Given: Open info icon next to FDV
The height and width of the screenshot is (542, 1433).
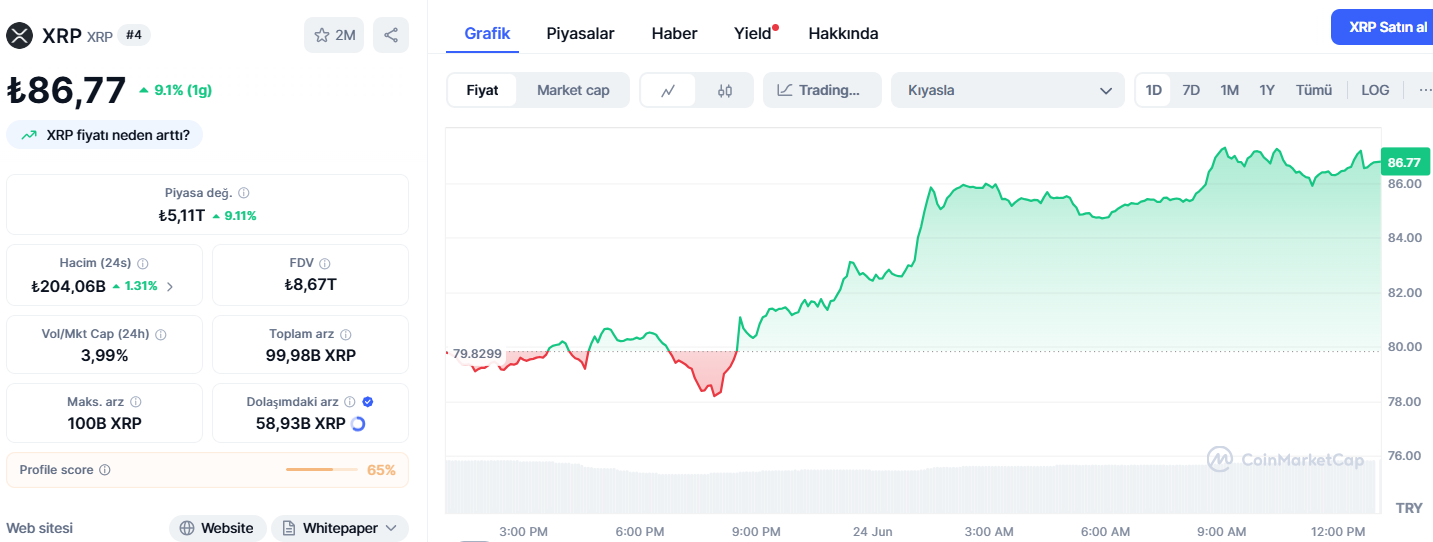Looking at the screenshot, I should pyautogui.click(x=325, y=263).
